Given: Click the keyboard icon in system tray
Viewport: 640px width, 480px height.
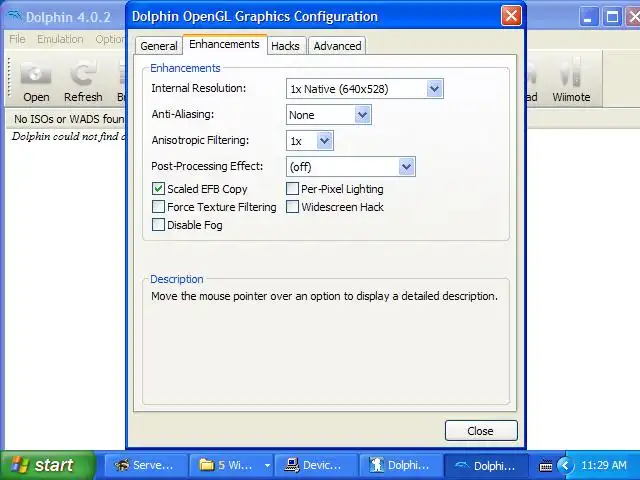Looking at the screenshot, I should click(546, 466).
